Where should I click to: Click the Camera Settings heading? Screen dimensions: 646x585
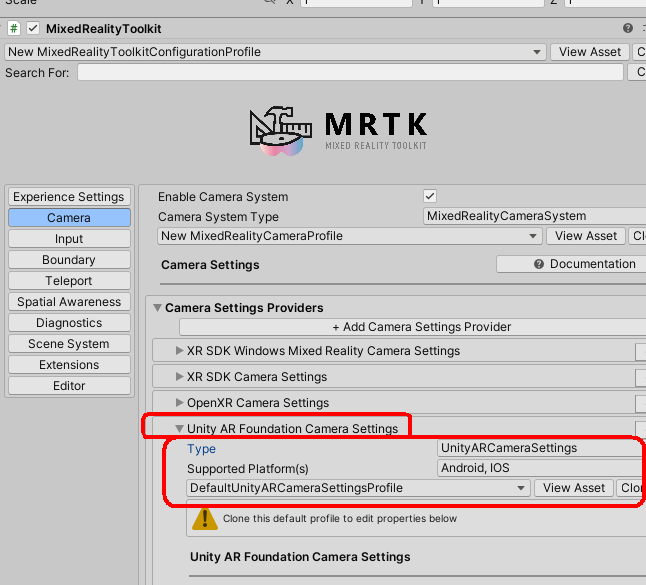point(210,265)
